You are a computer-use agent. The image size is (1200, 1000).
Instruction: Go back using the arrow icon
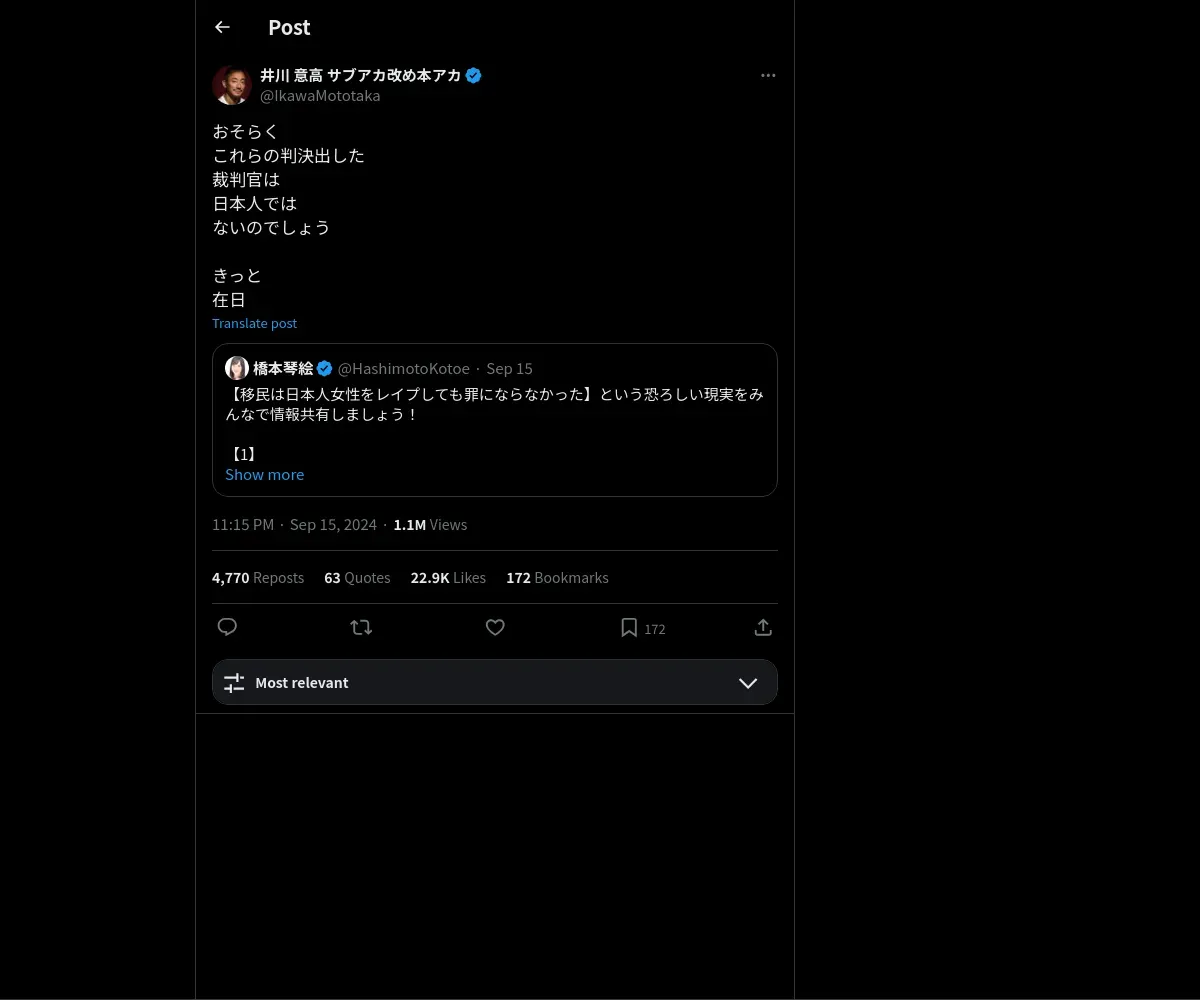click(222, 27)
